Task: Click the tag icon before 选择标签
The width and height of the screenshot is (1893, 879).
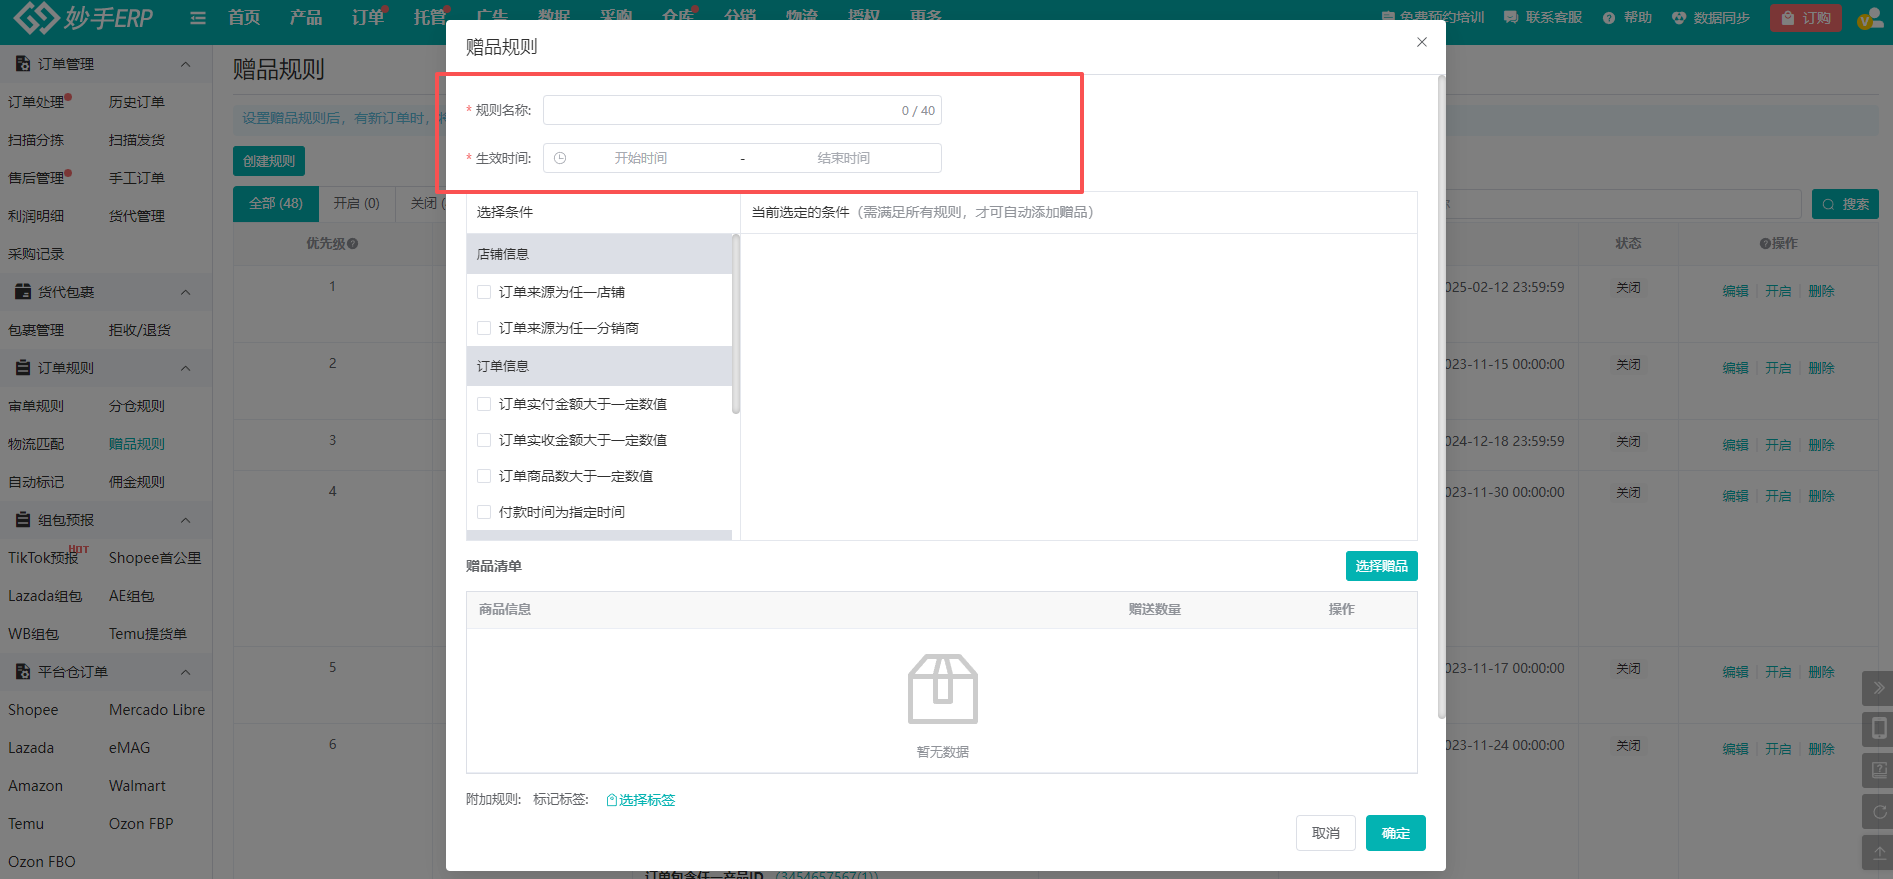Action: pyautogui.click(x=612, y=800)
